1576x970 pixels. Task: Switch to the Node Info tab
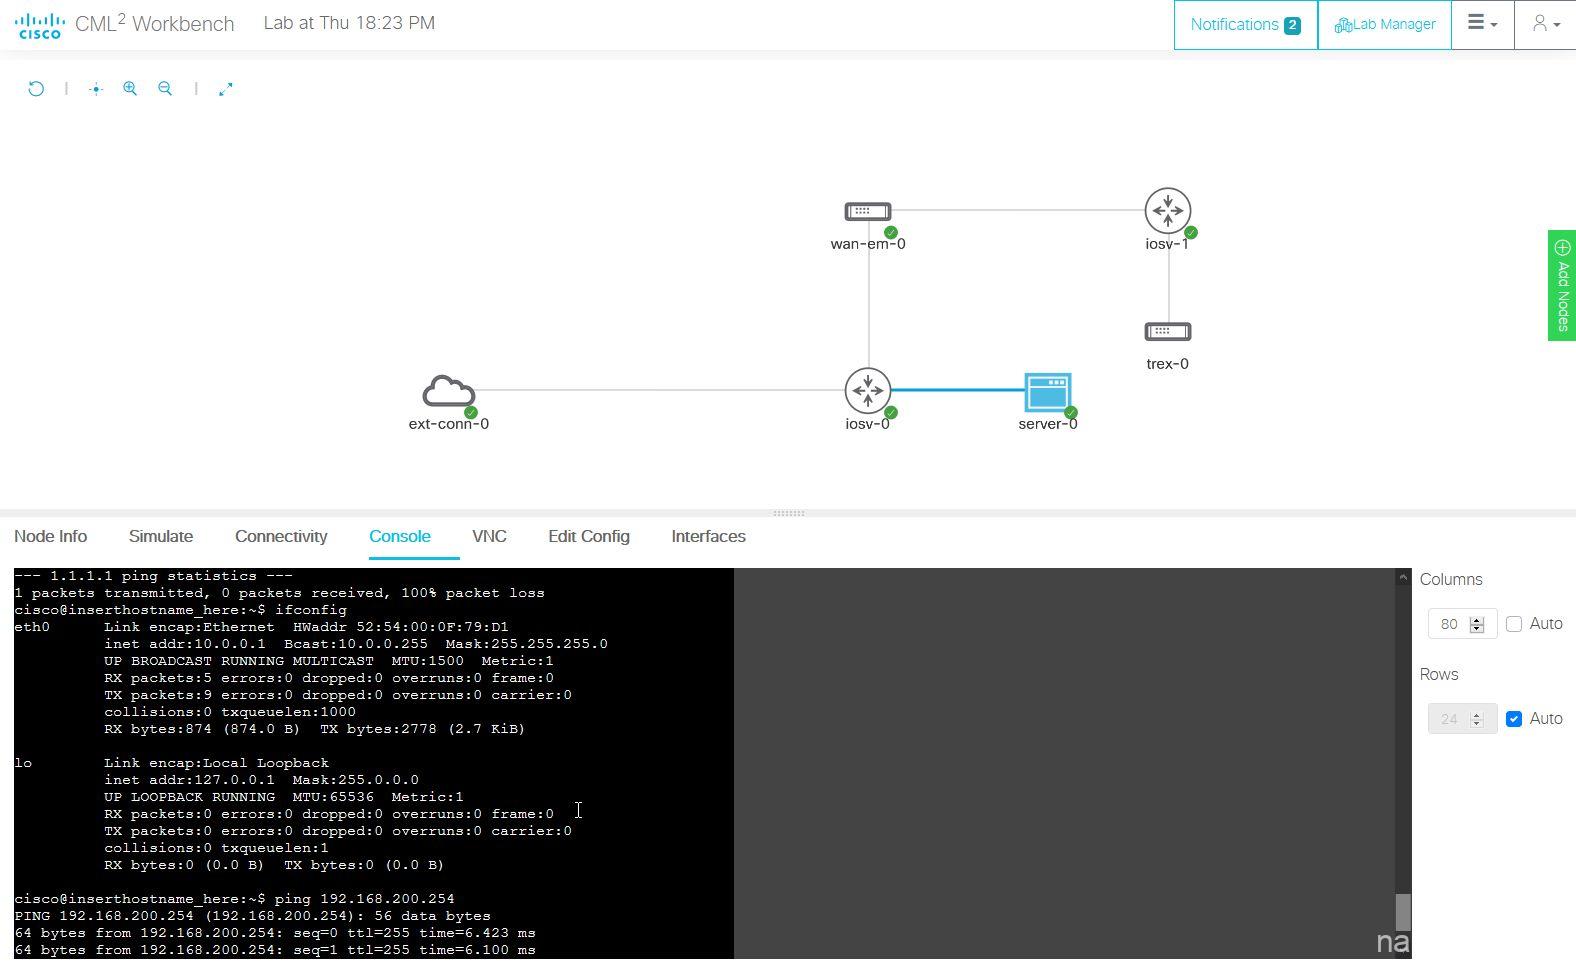point(50,537)
